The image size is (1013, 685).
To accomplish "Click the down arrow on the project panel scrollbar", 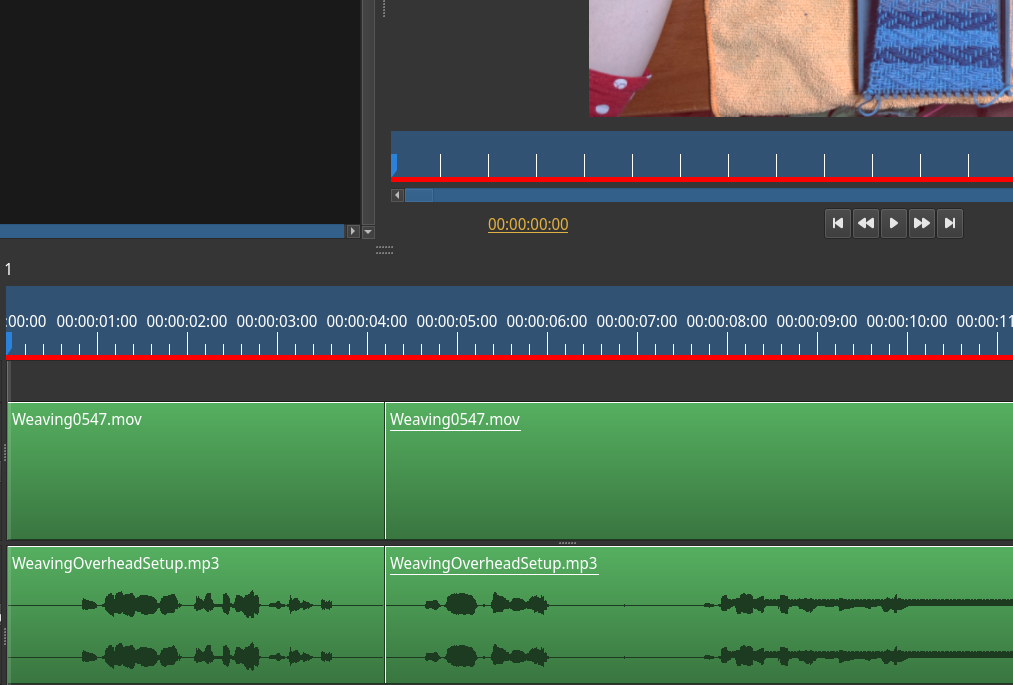I will point(367,231).
